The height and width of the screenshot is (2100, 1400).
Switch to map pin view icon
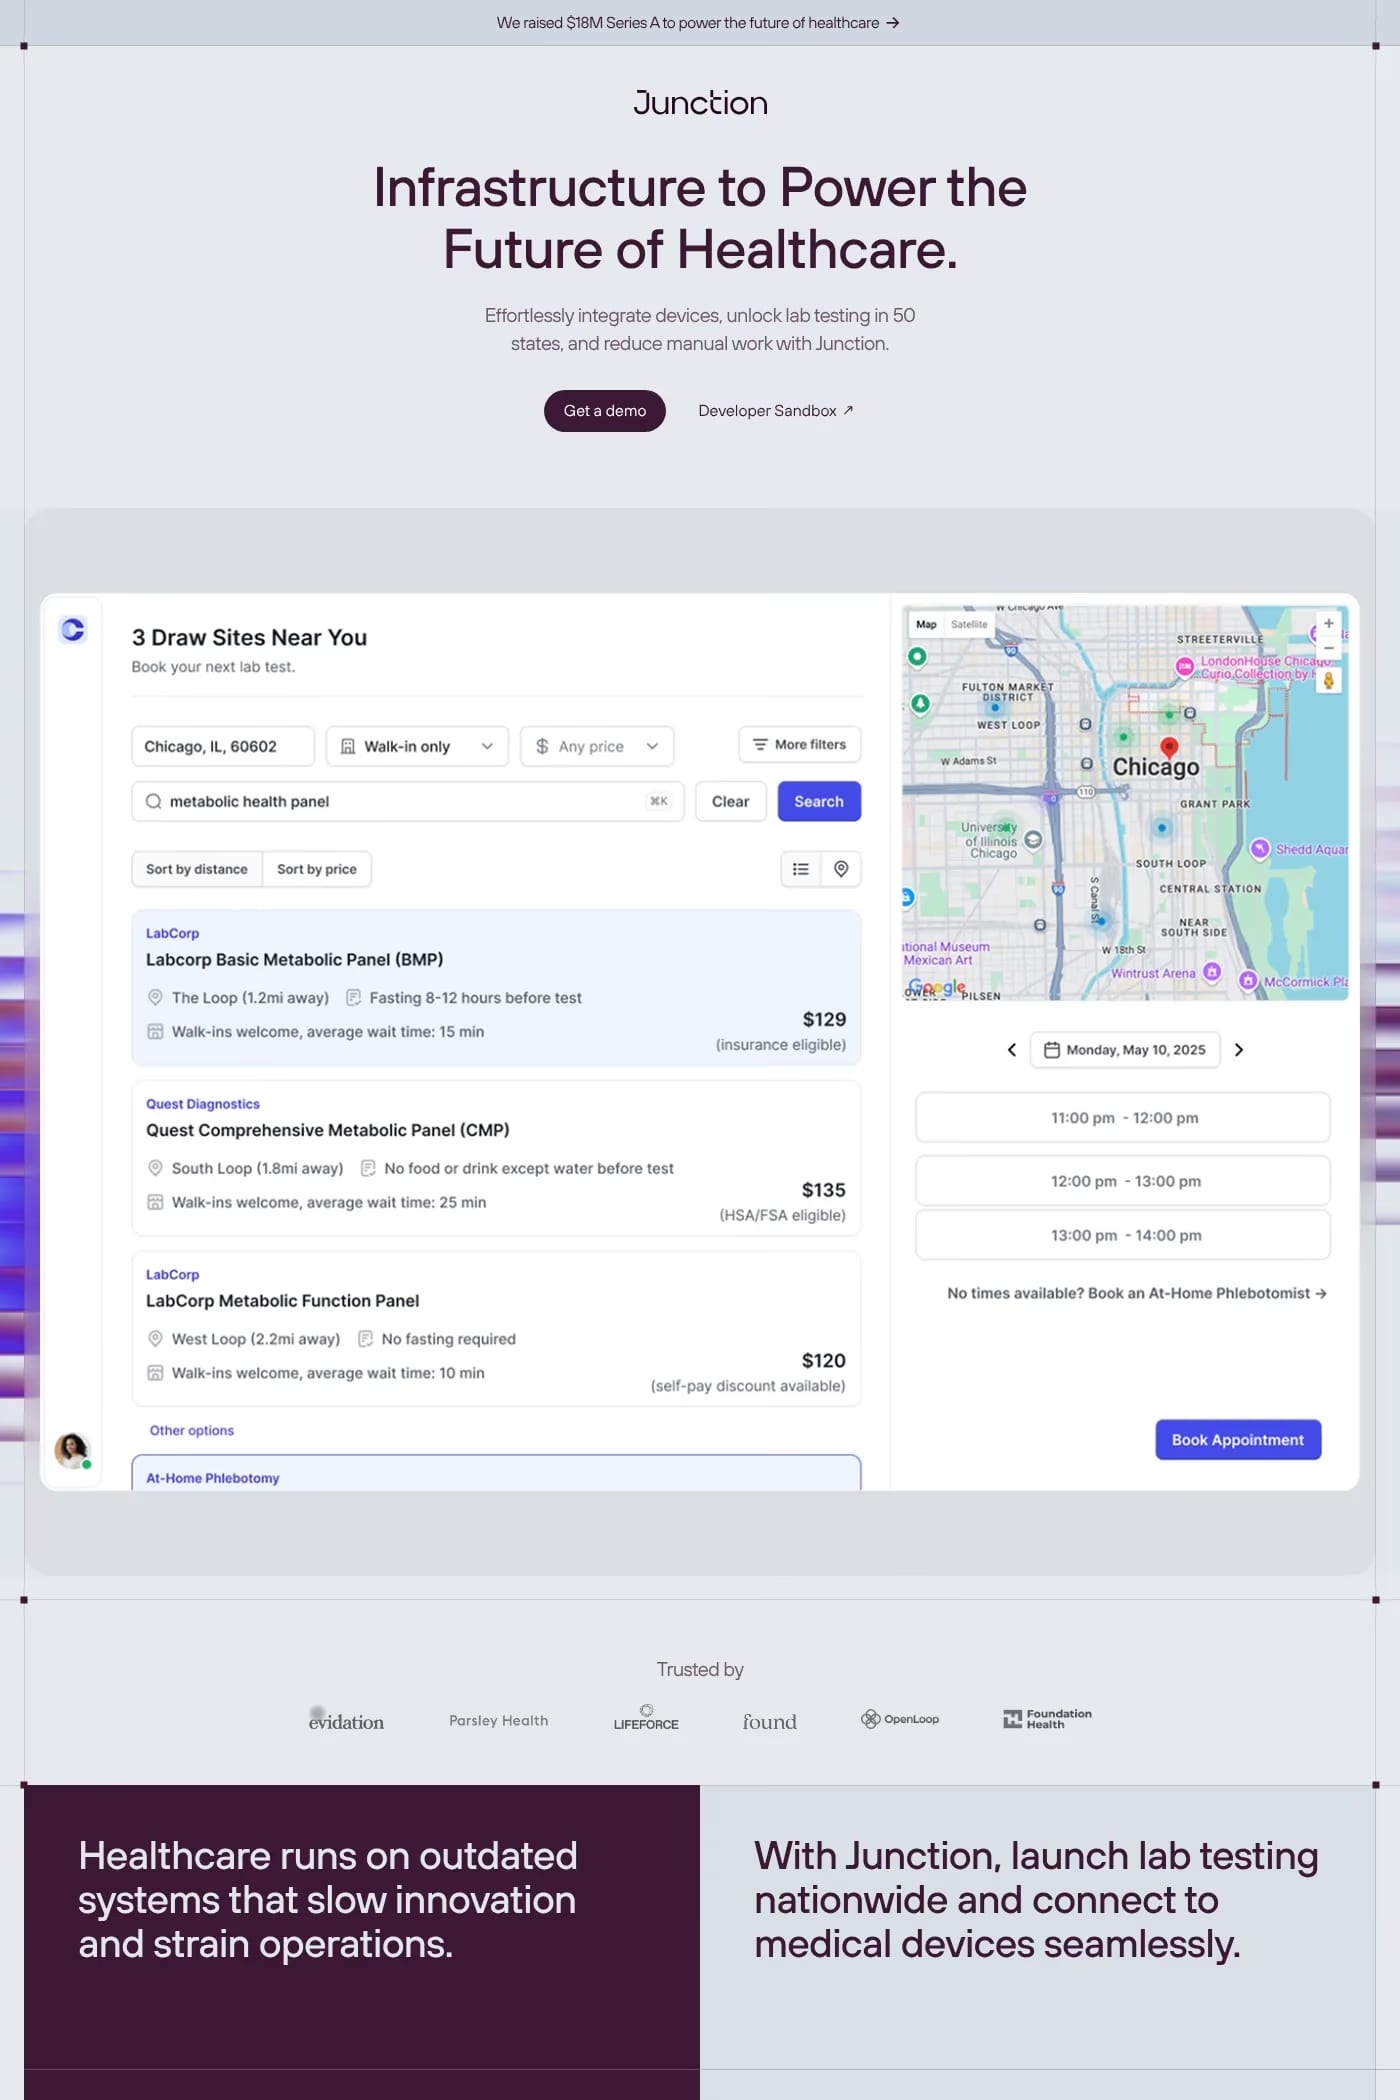(841, 869)
